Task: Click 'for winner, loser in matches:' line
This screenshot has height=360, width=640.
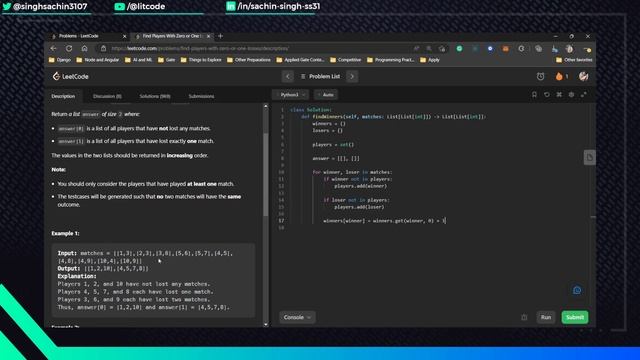Action: coord(352,172)
